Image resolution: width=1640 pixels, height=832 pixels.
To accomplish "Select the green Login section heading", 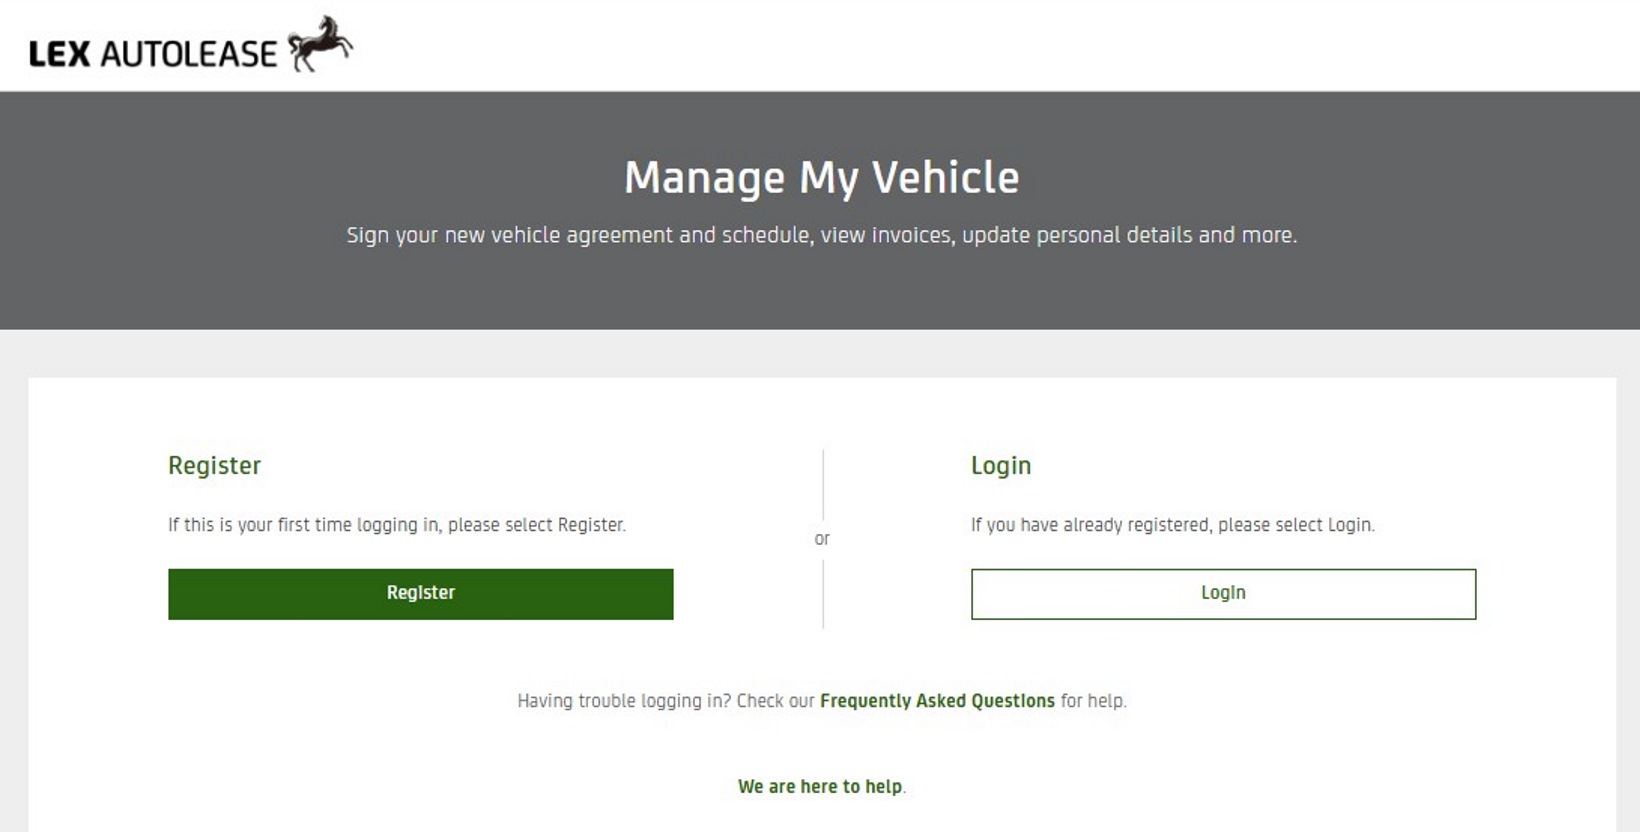I will pyautogui.click(x=1000, y=466).
